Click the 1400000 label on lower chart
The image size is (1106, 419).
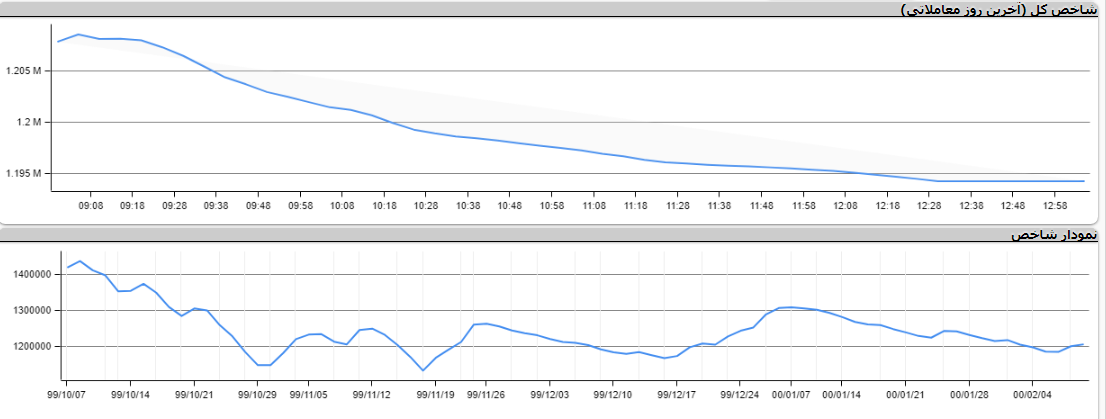click(31, 274)
